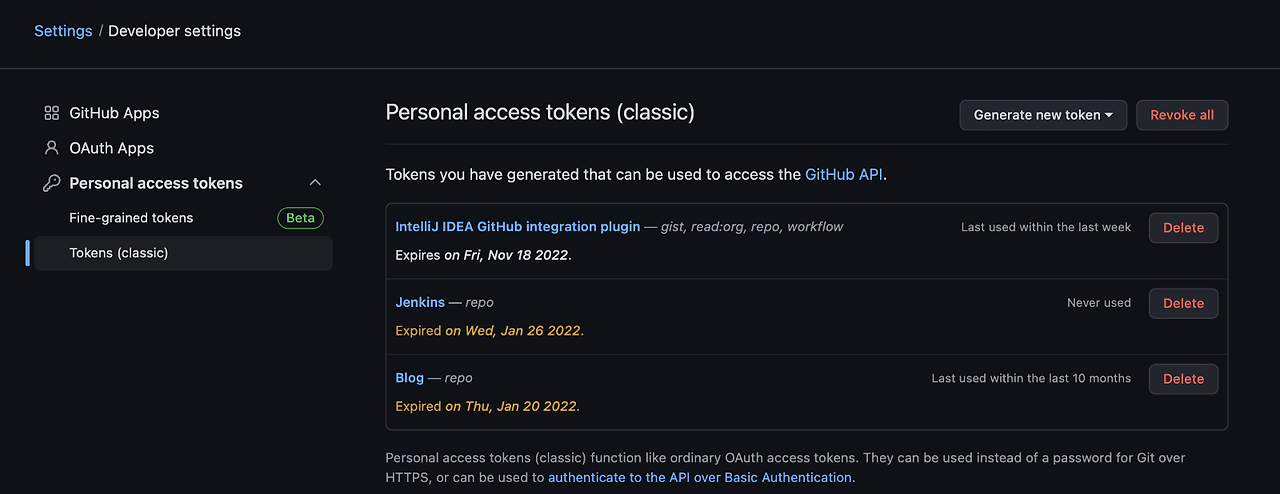This screenshot has height=494, width=1280.
Task: Click the OAuth Apps person icon
Action: [52, 148]
